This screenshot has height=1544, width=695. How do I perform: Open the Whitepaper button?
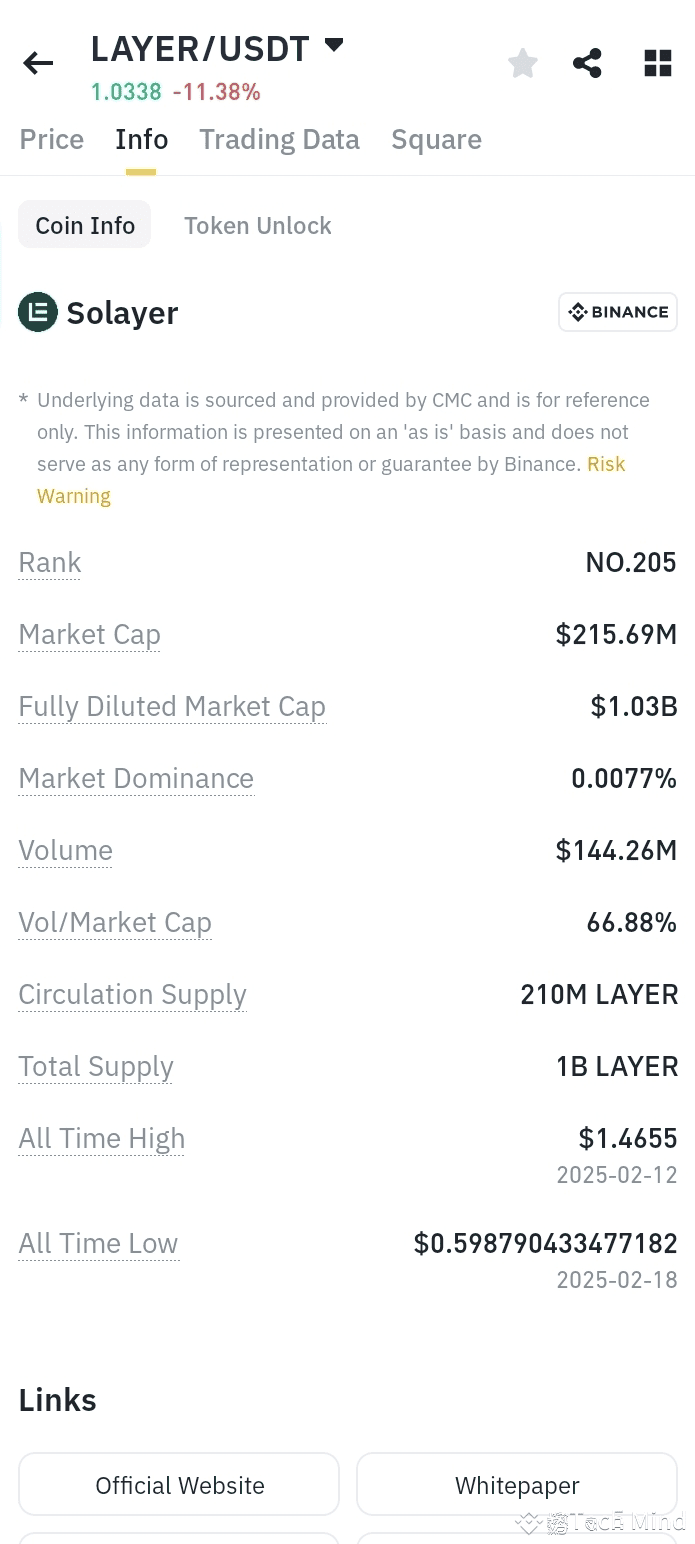pyautogui.click(x=517, y=1485)
